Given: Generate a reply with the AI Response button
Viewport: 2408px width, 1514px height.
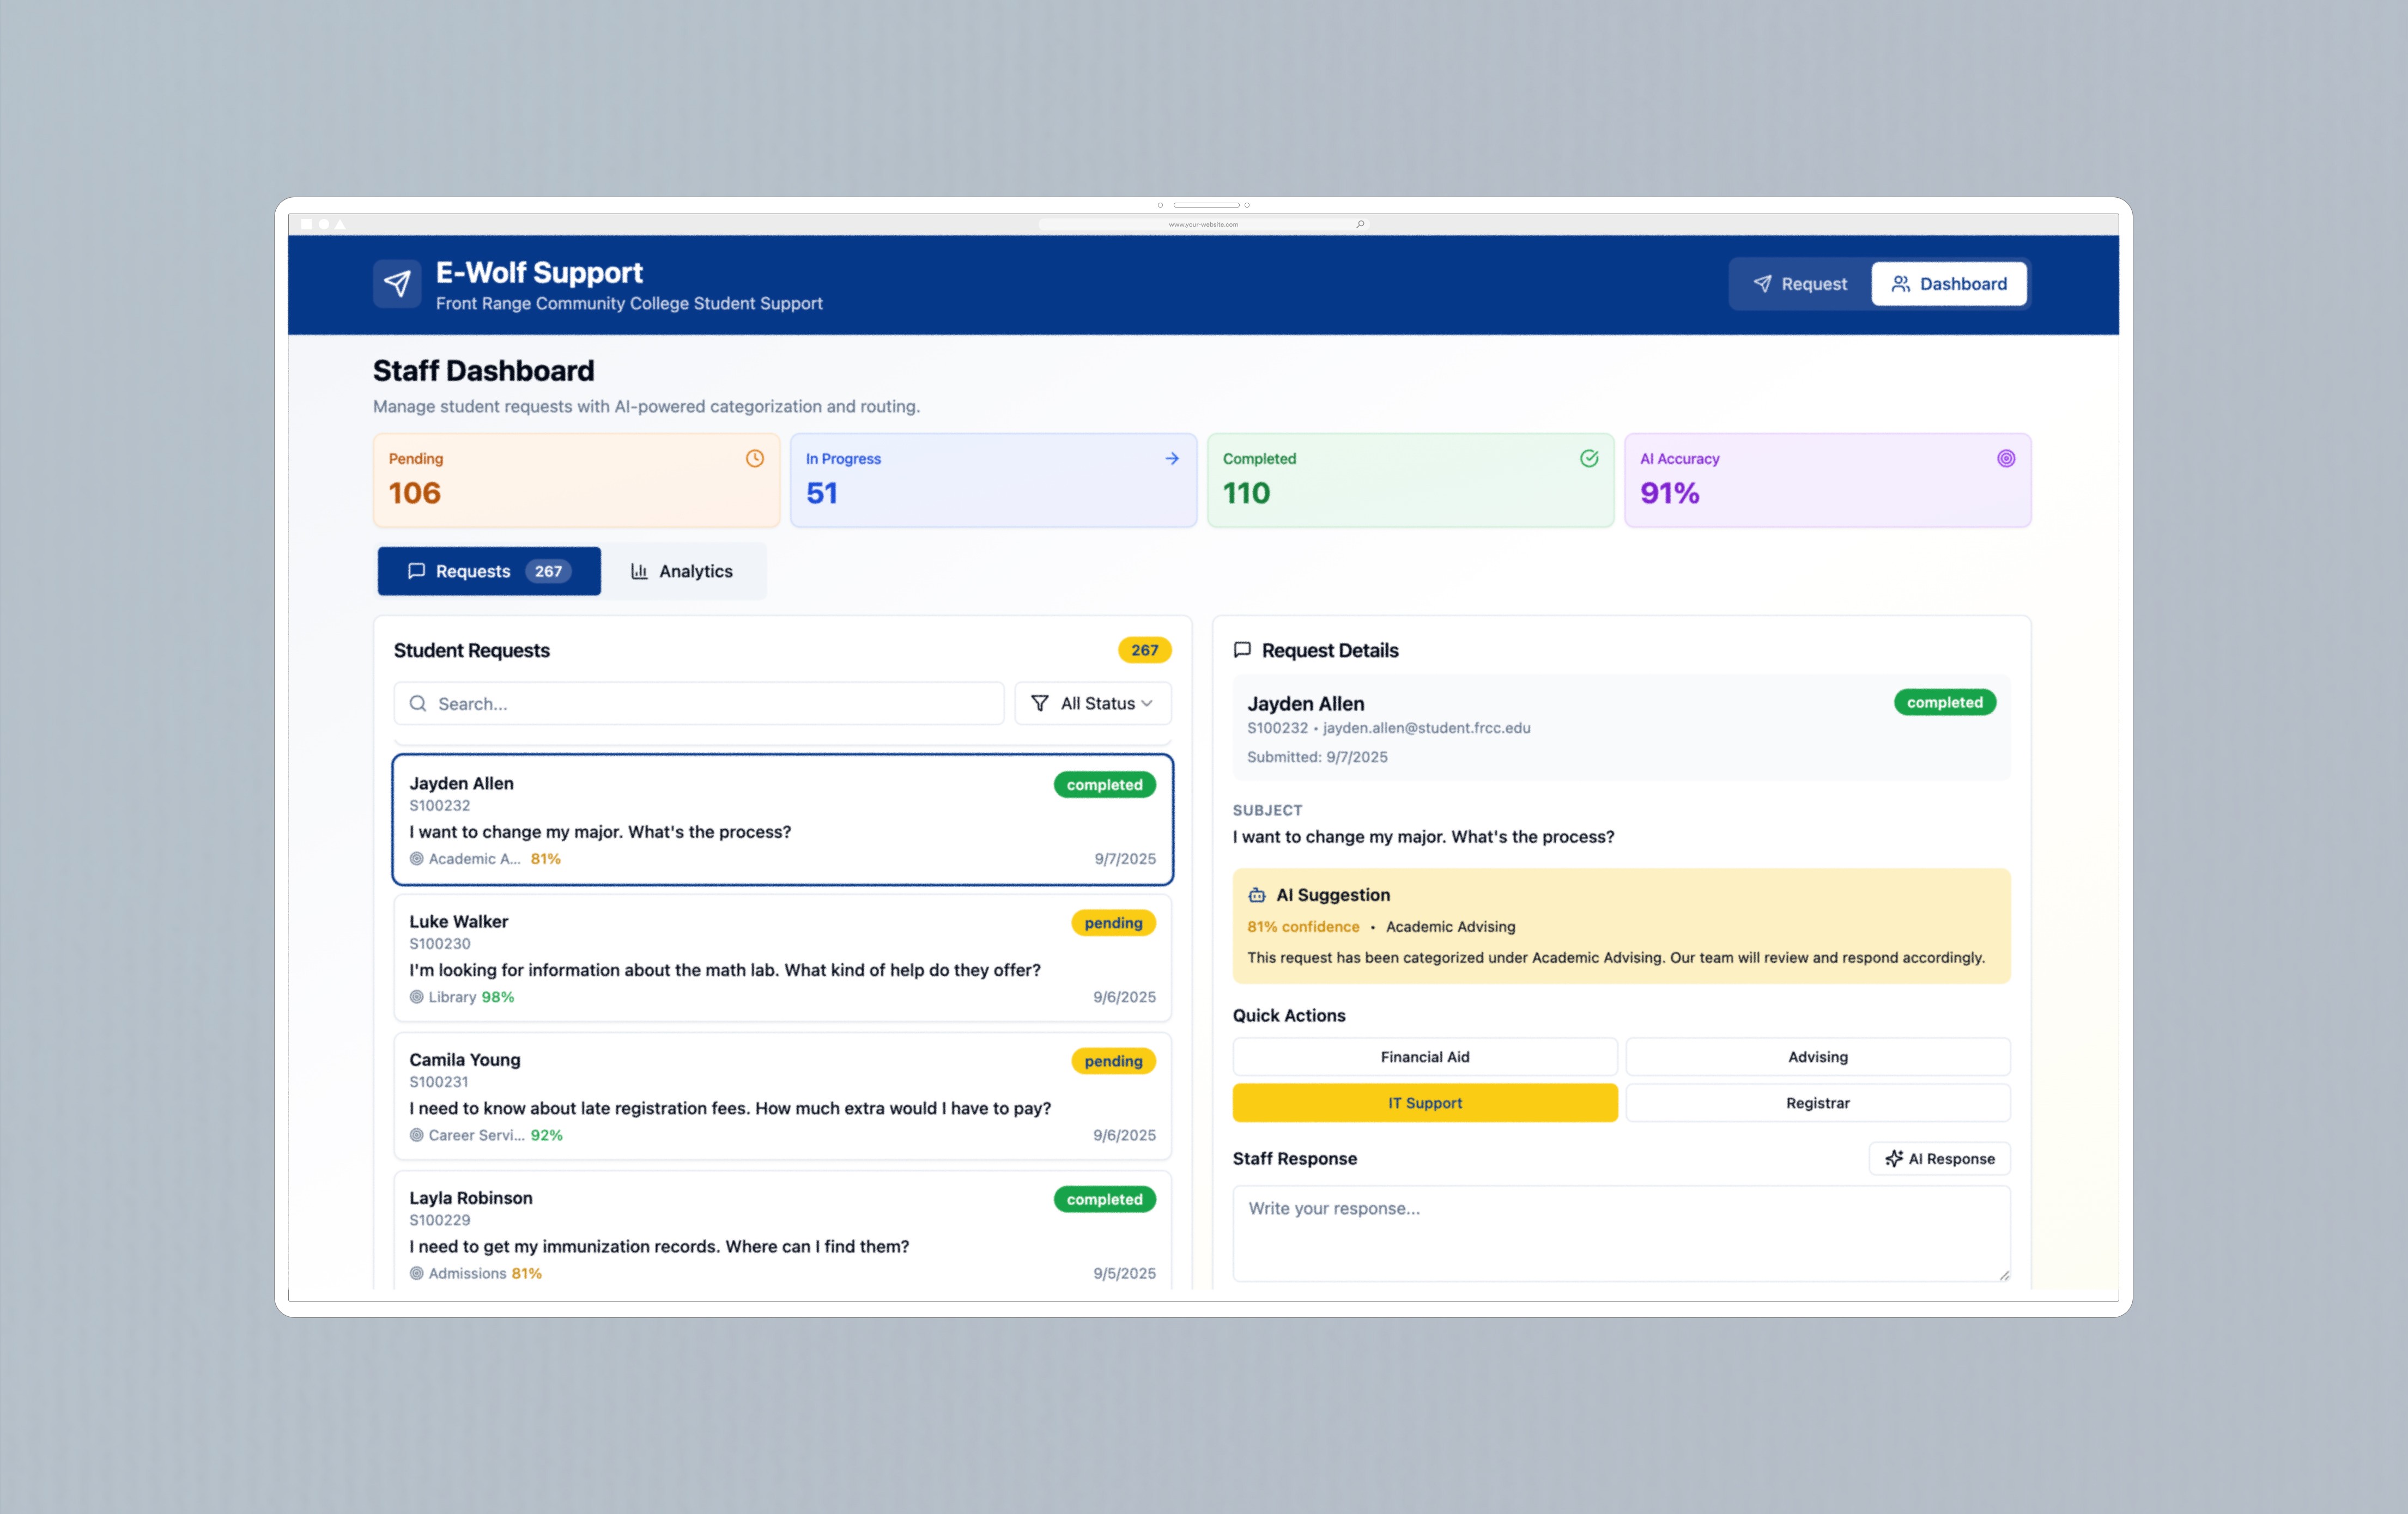Looking at the screenshot, I should click(1939, 1158).
